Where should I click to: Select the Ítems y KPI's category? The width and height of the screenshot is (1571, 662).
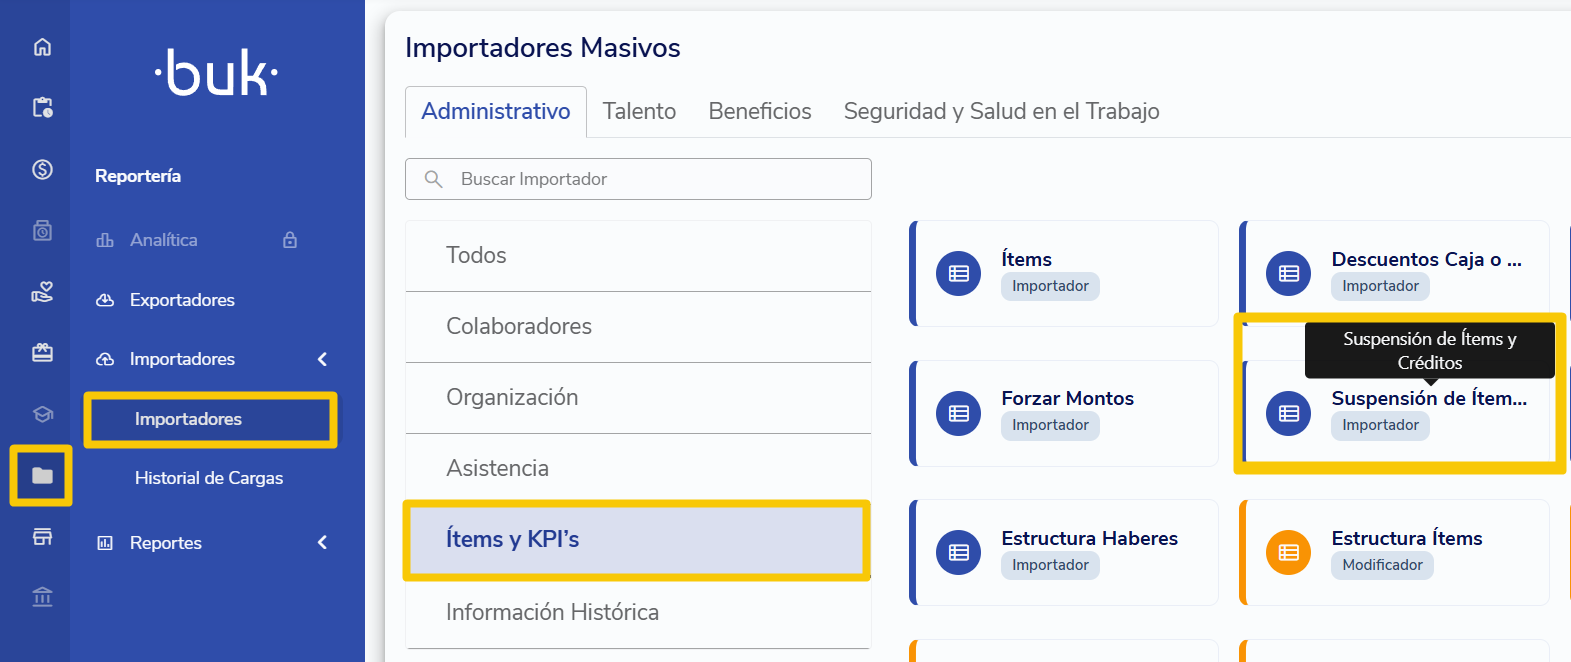coord(638,539)
